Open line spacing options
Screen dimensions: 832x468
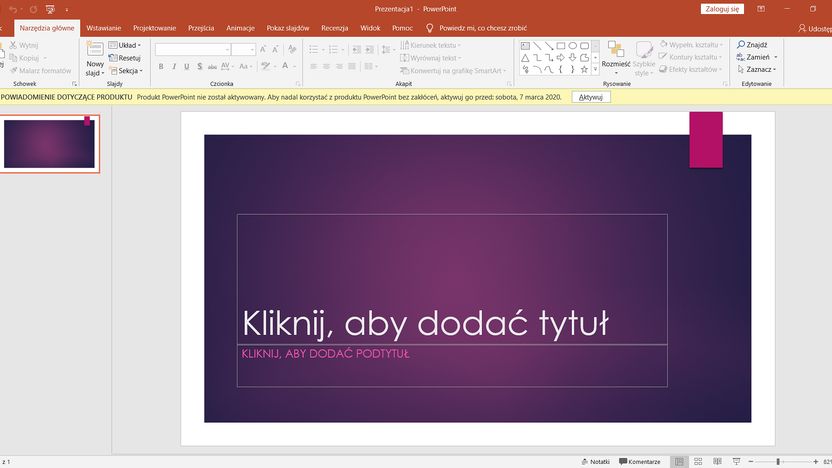click(387, 49)
